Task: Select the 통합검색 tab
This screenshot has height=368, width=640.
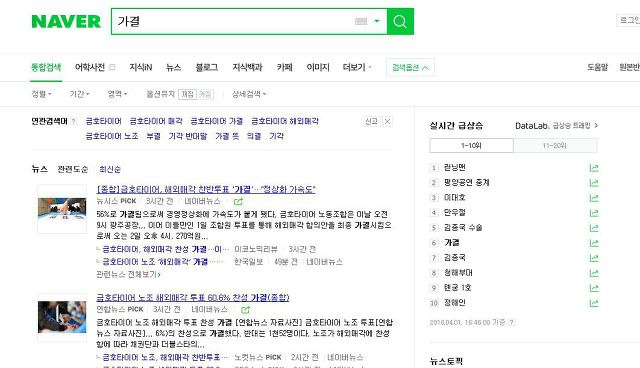Action: click(x=46, y=67)
